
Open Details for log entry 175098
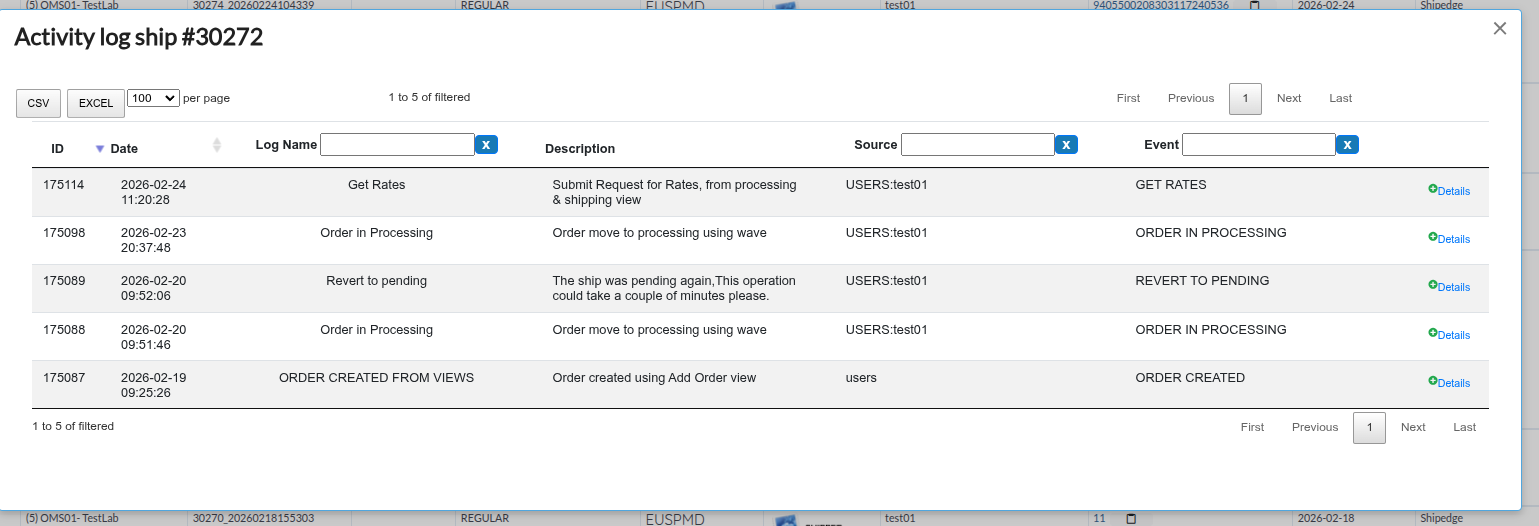pyautogui.click(x=1449, y=238)
